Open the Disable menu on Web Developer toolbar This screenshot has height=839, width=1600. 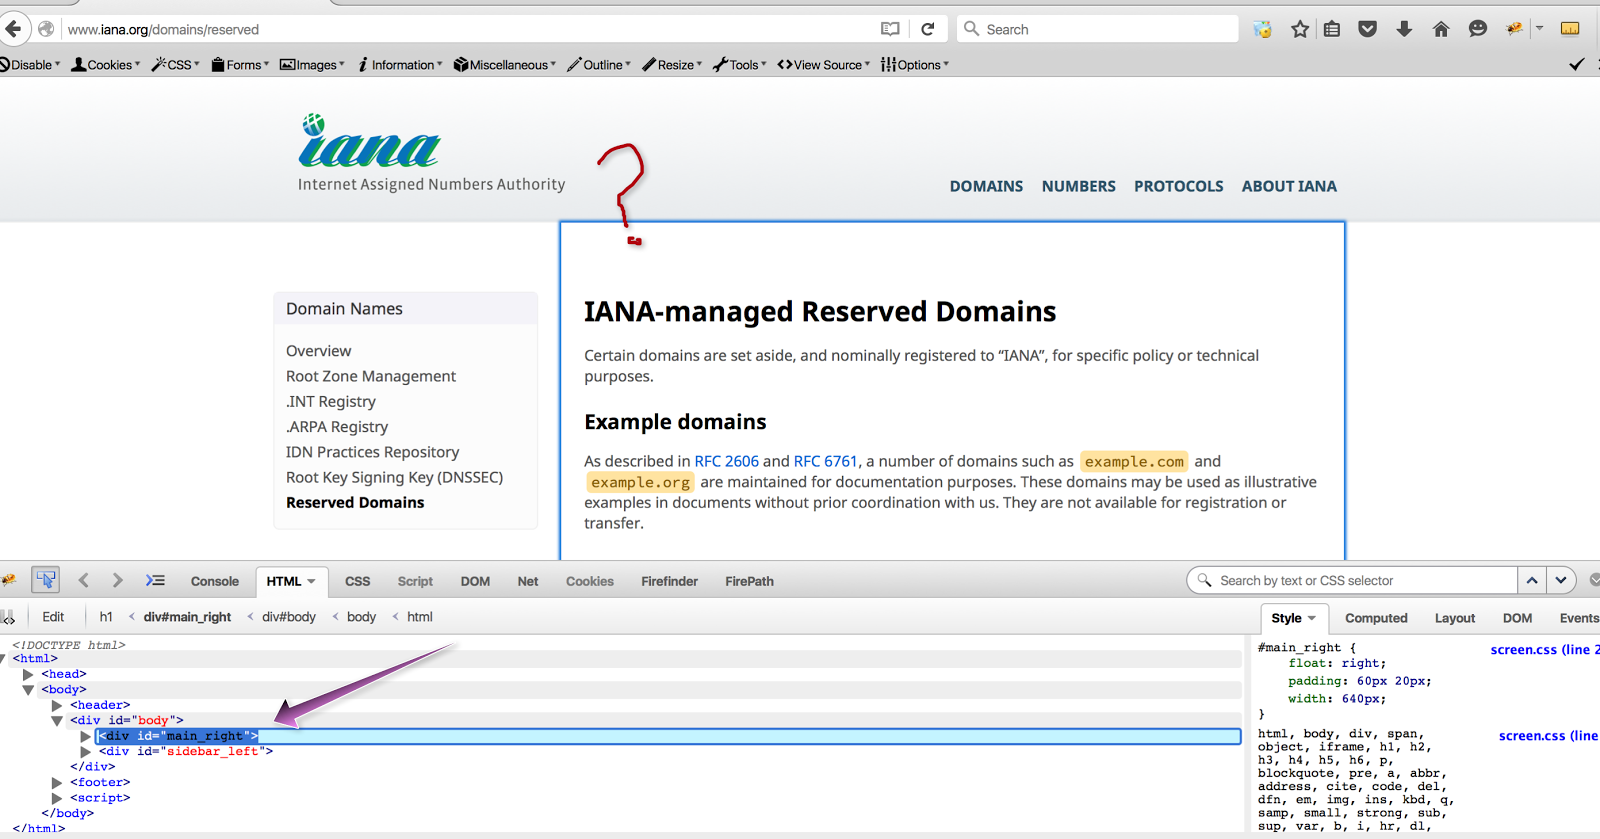[x=31, y=65]
